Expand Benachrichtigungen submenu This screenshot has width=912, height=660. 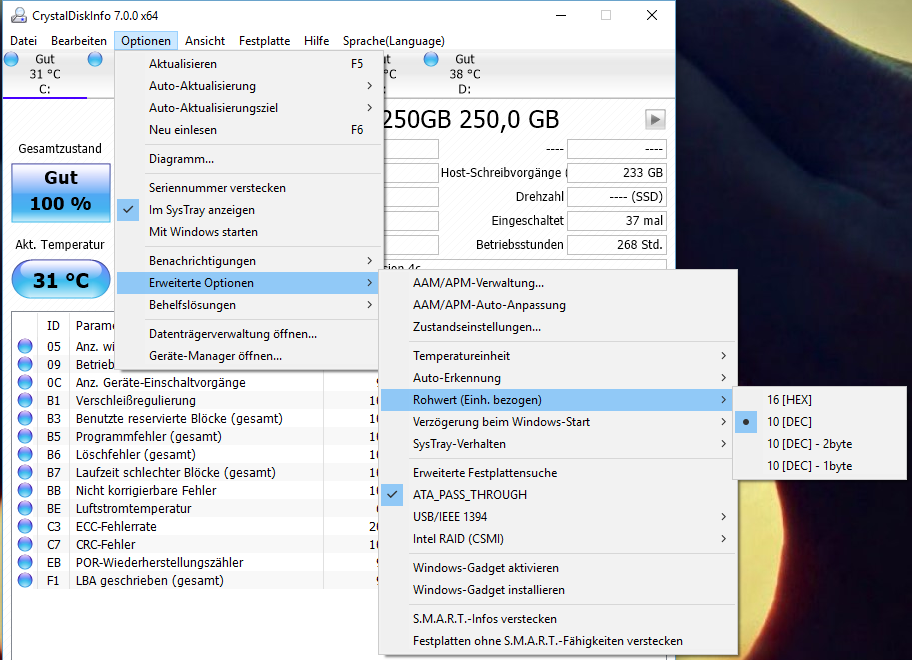pos(249,261)
